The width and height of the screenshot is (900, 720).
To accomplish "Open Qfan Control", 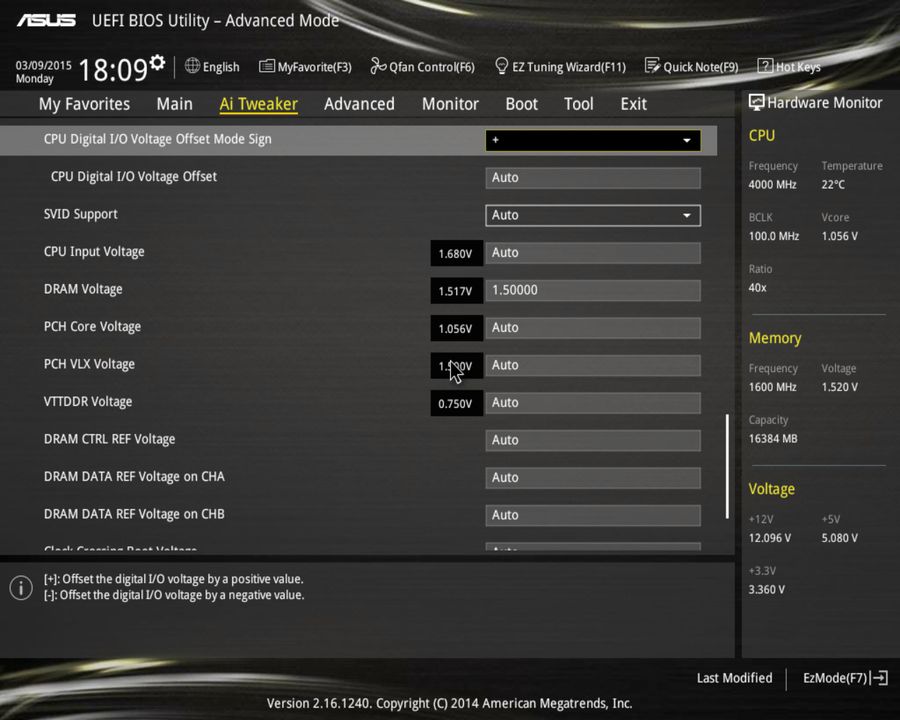I will tap(422, 66).
